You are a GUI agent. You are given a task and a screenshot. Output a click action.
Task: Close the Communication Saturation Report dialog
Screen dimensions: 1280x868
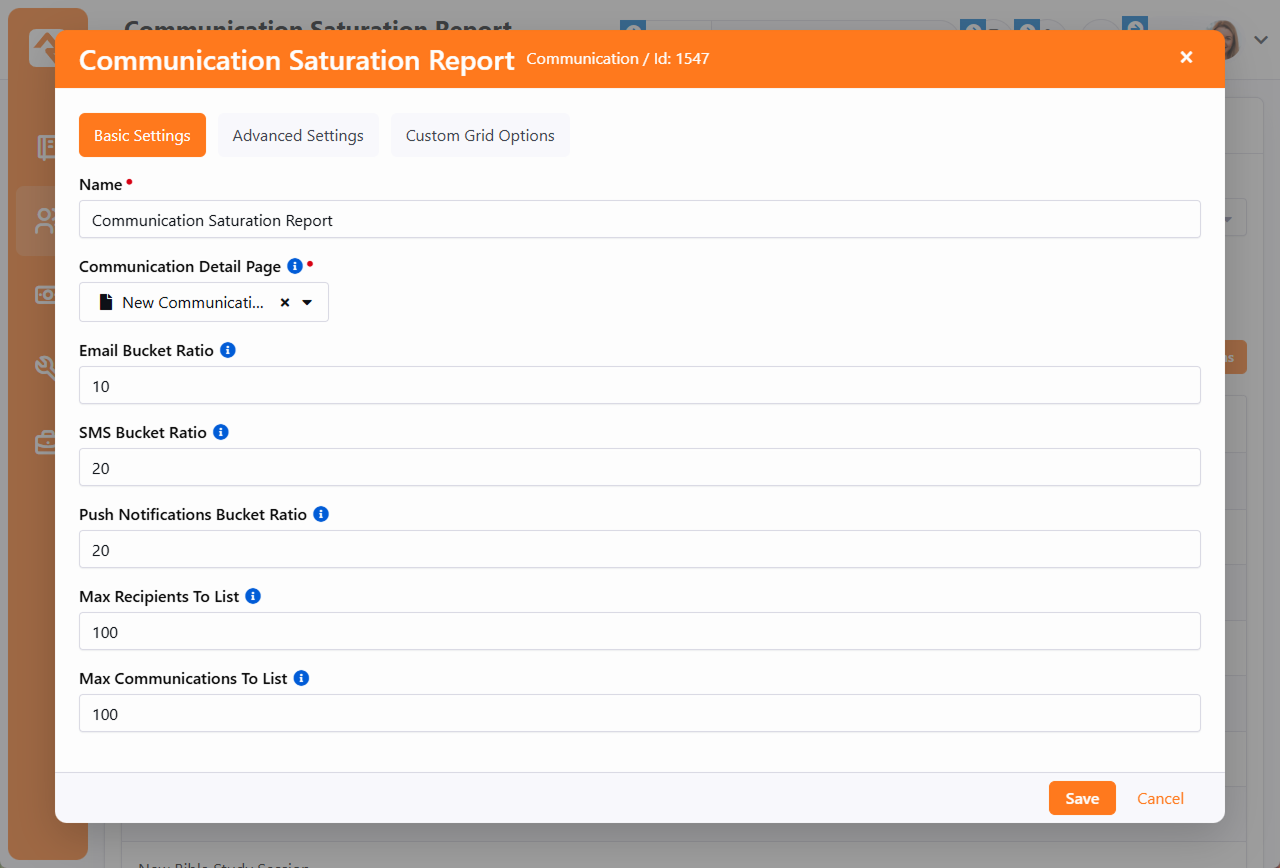[1186, 58]
